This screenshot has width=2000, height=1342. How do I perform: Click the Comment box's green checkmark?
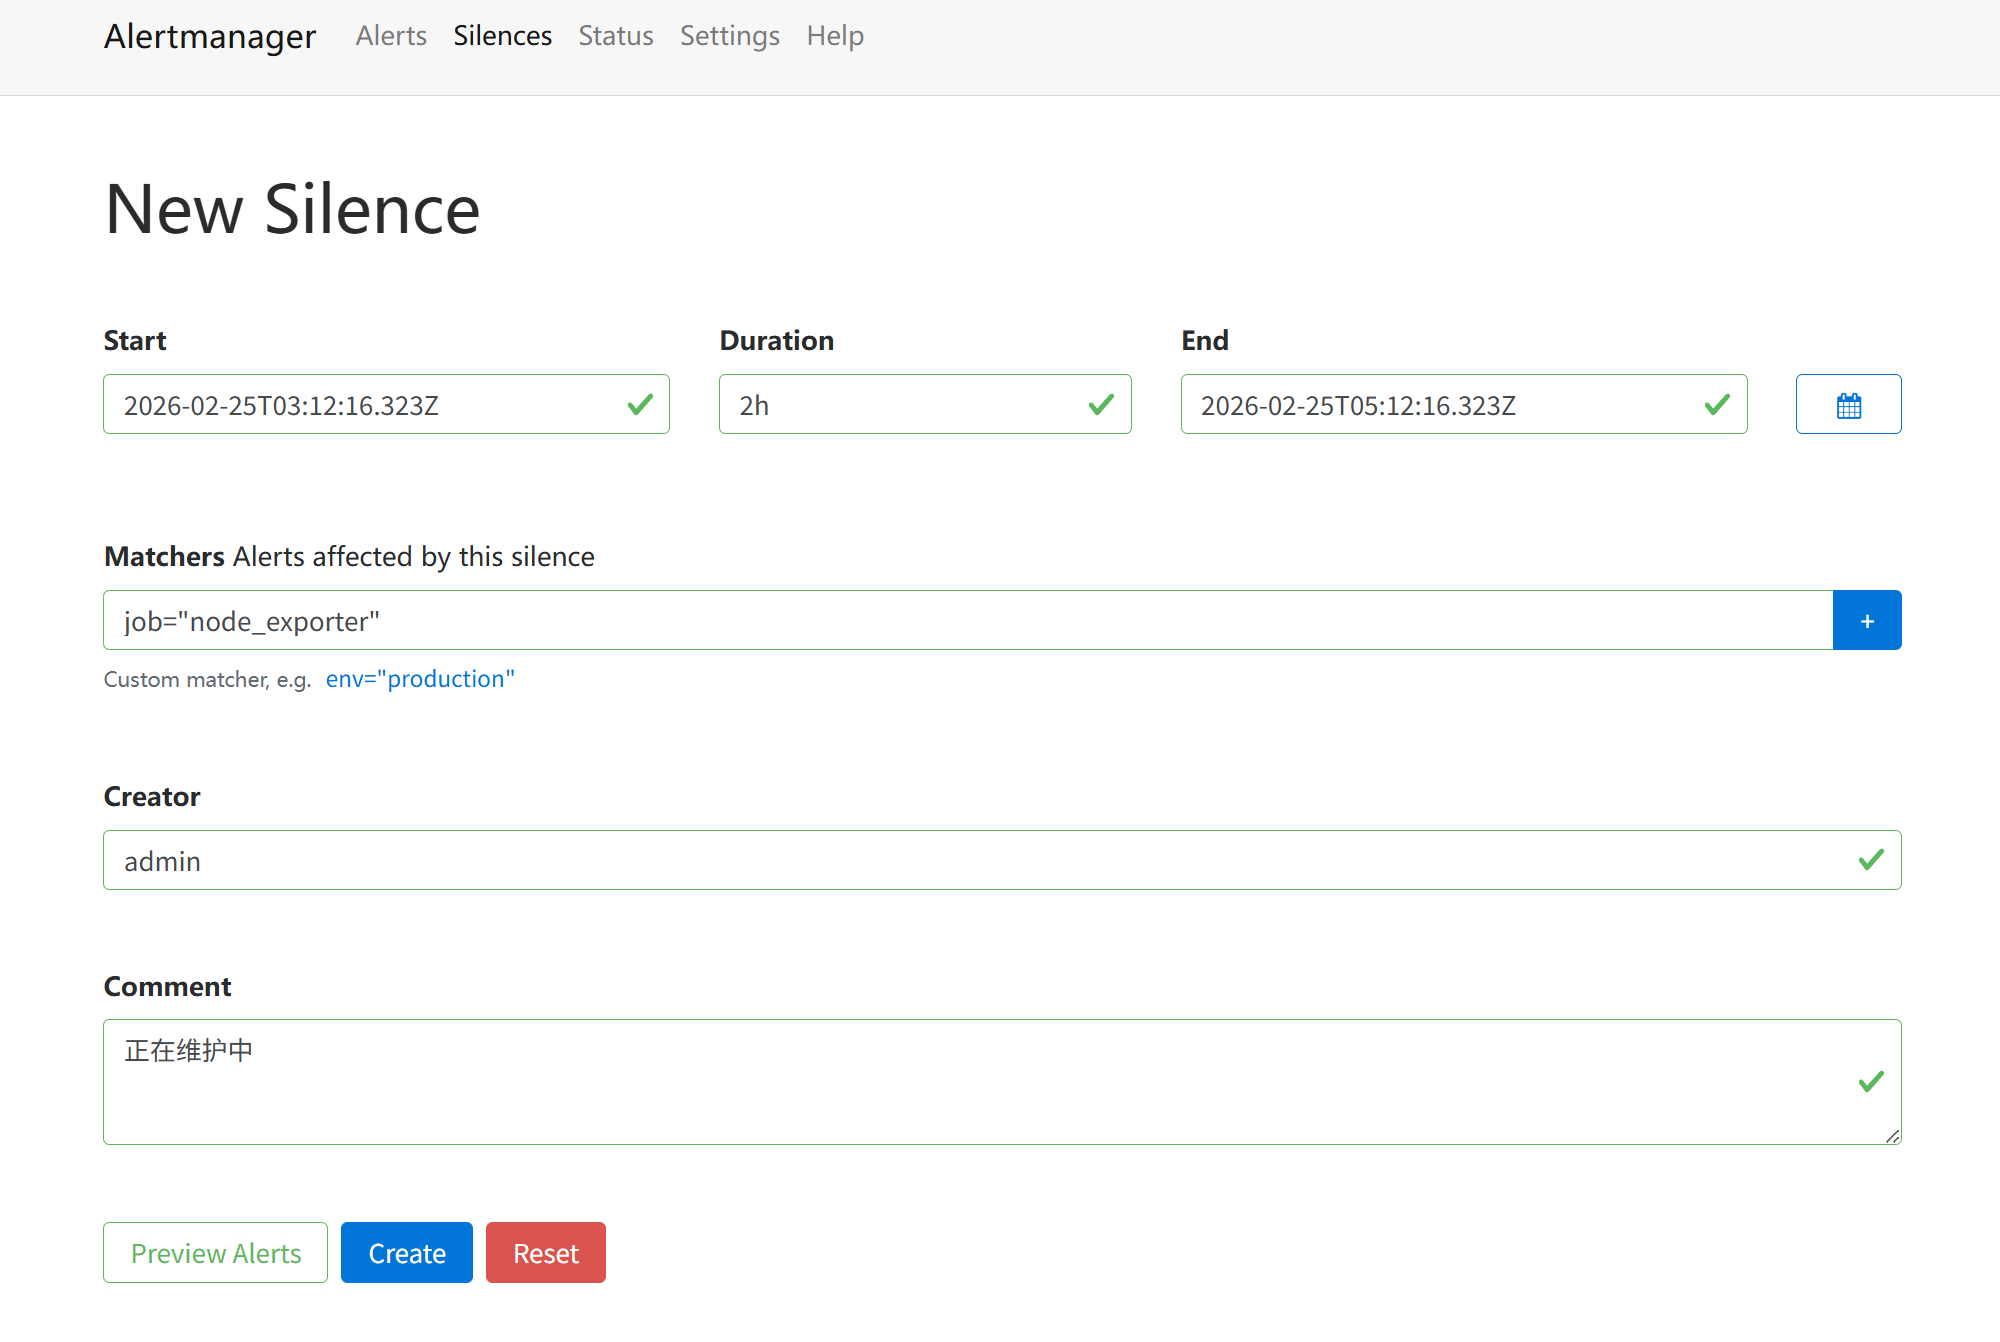tap(1870, 1082)
